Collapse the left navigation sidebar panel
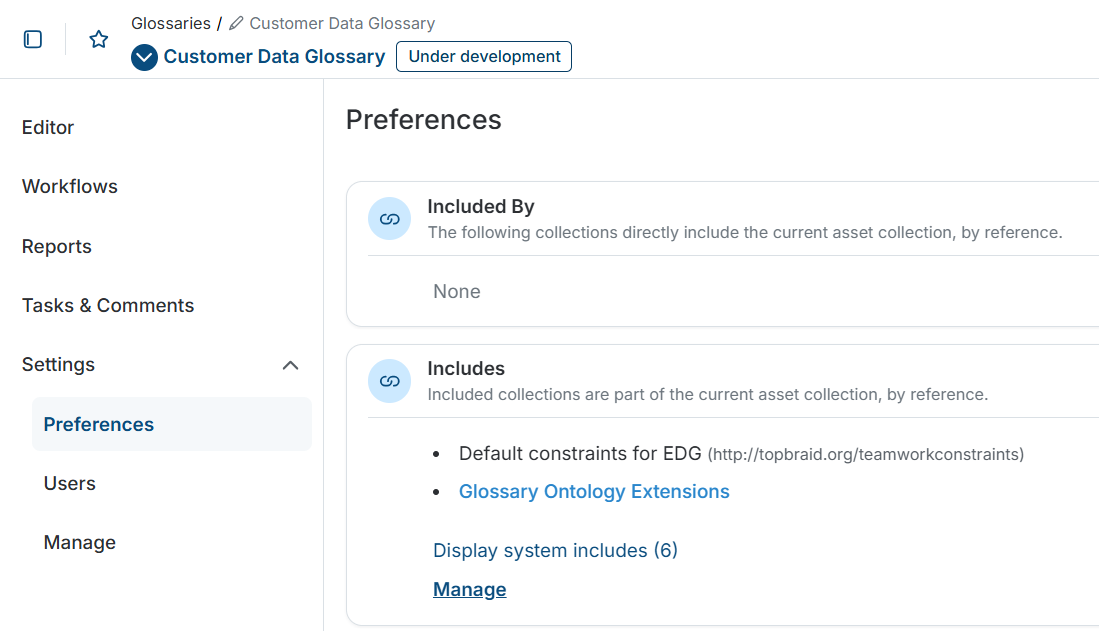 (x=33, y=38)
